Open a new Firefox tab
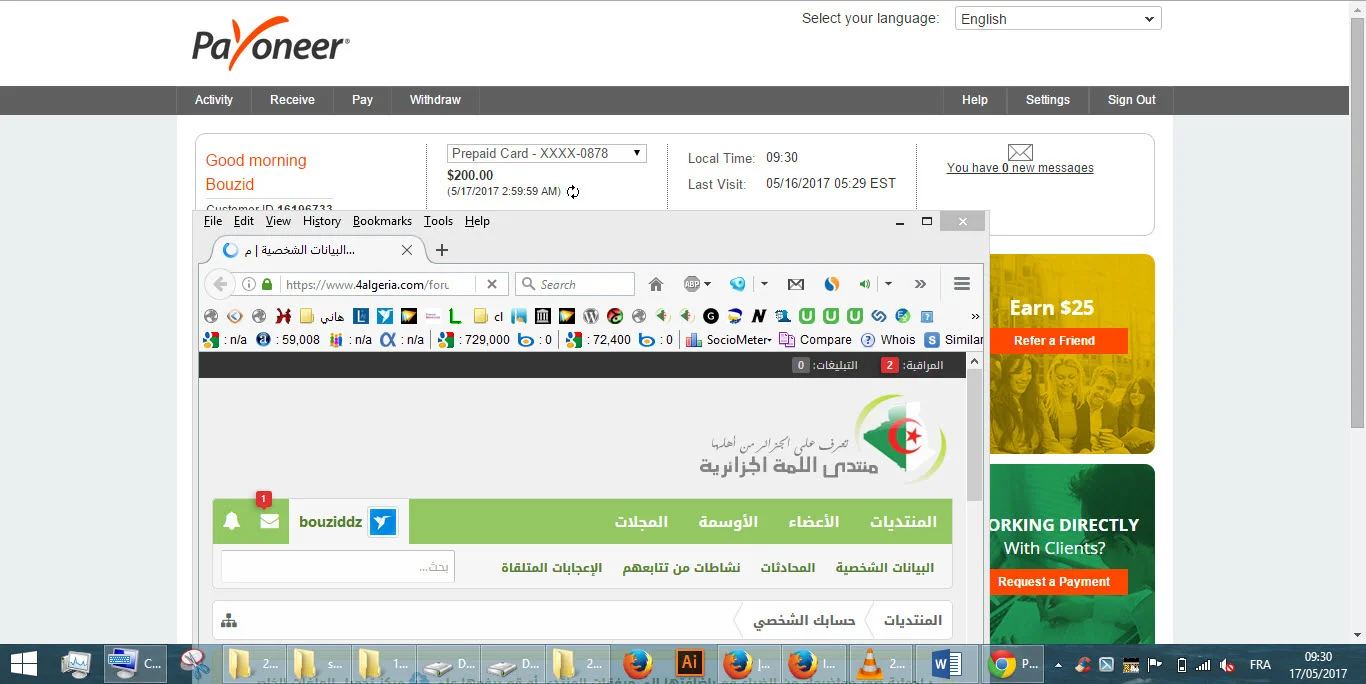This screenshot has height=684, width=1366. coord(442,250)
